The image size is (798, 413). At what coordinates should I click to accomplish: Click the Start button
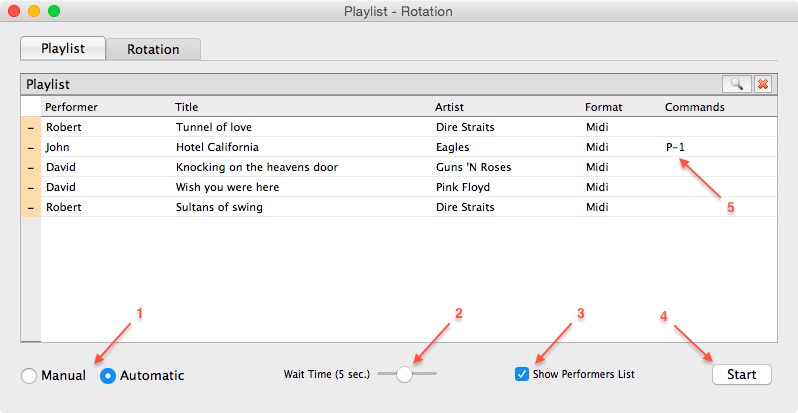(x=742, y=374)
